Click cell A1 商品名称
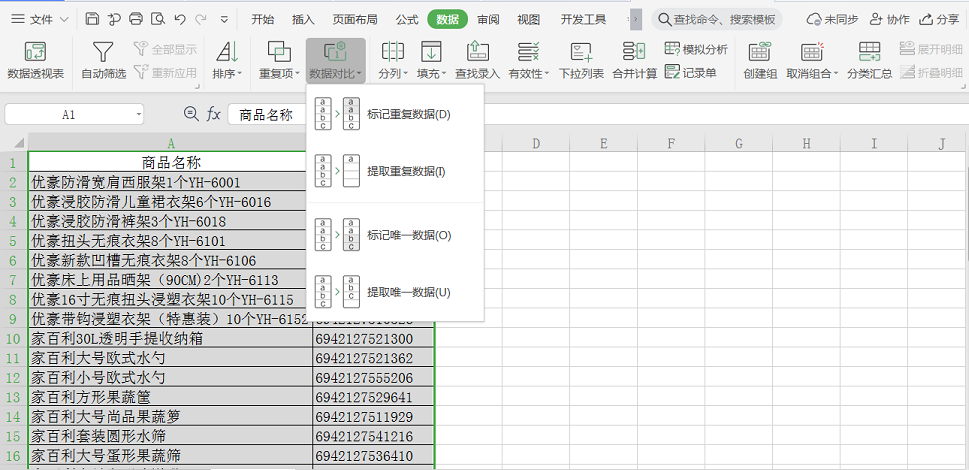 171,162
